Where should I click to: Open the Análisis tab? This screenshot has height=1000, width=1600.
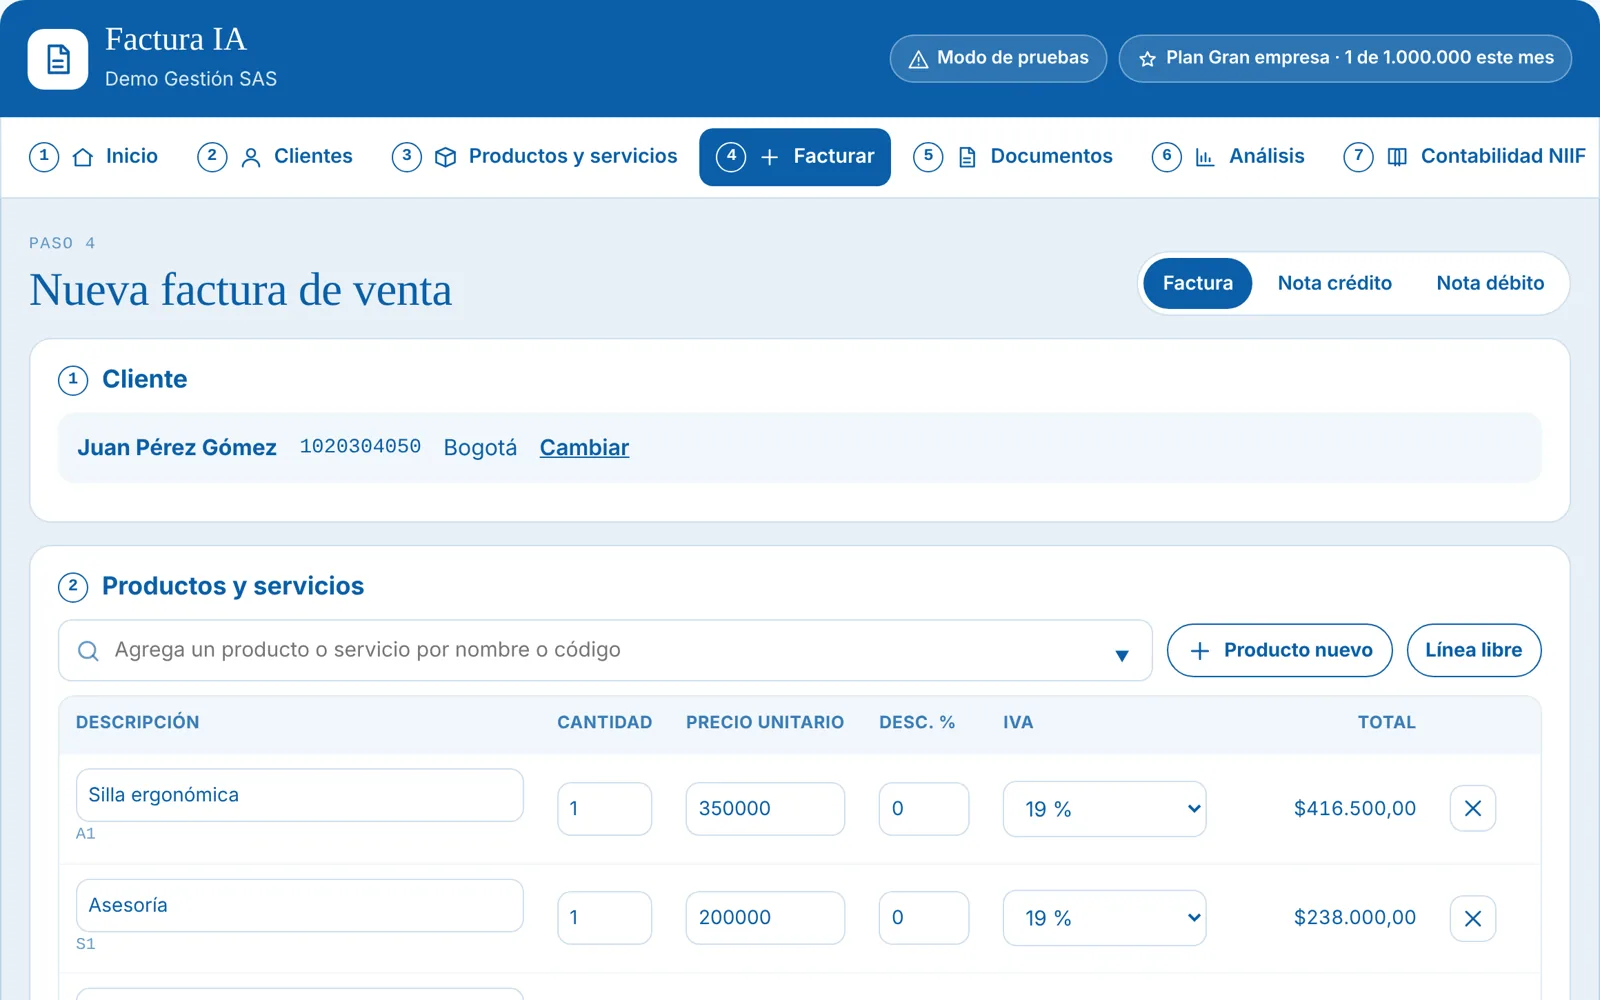[1228, 157]
